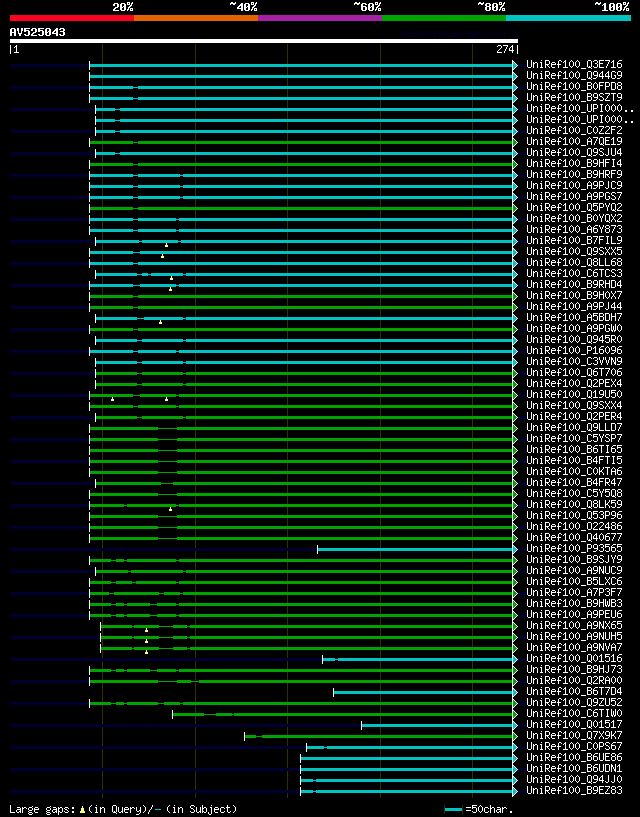The height and width of the screenshot is (817, 640).
Task: Open the UniRef100_B0FPD8 hit
Action: tap(574, 86)
